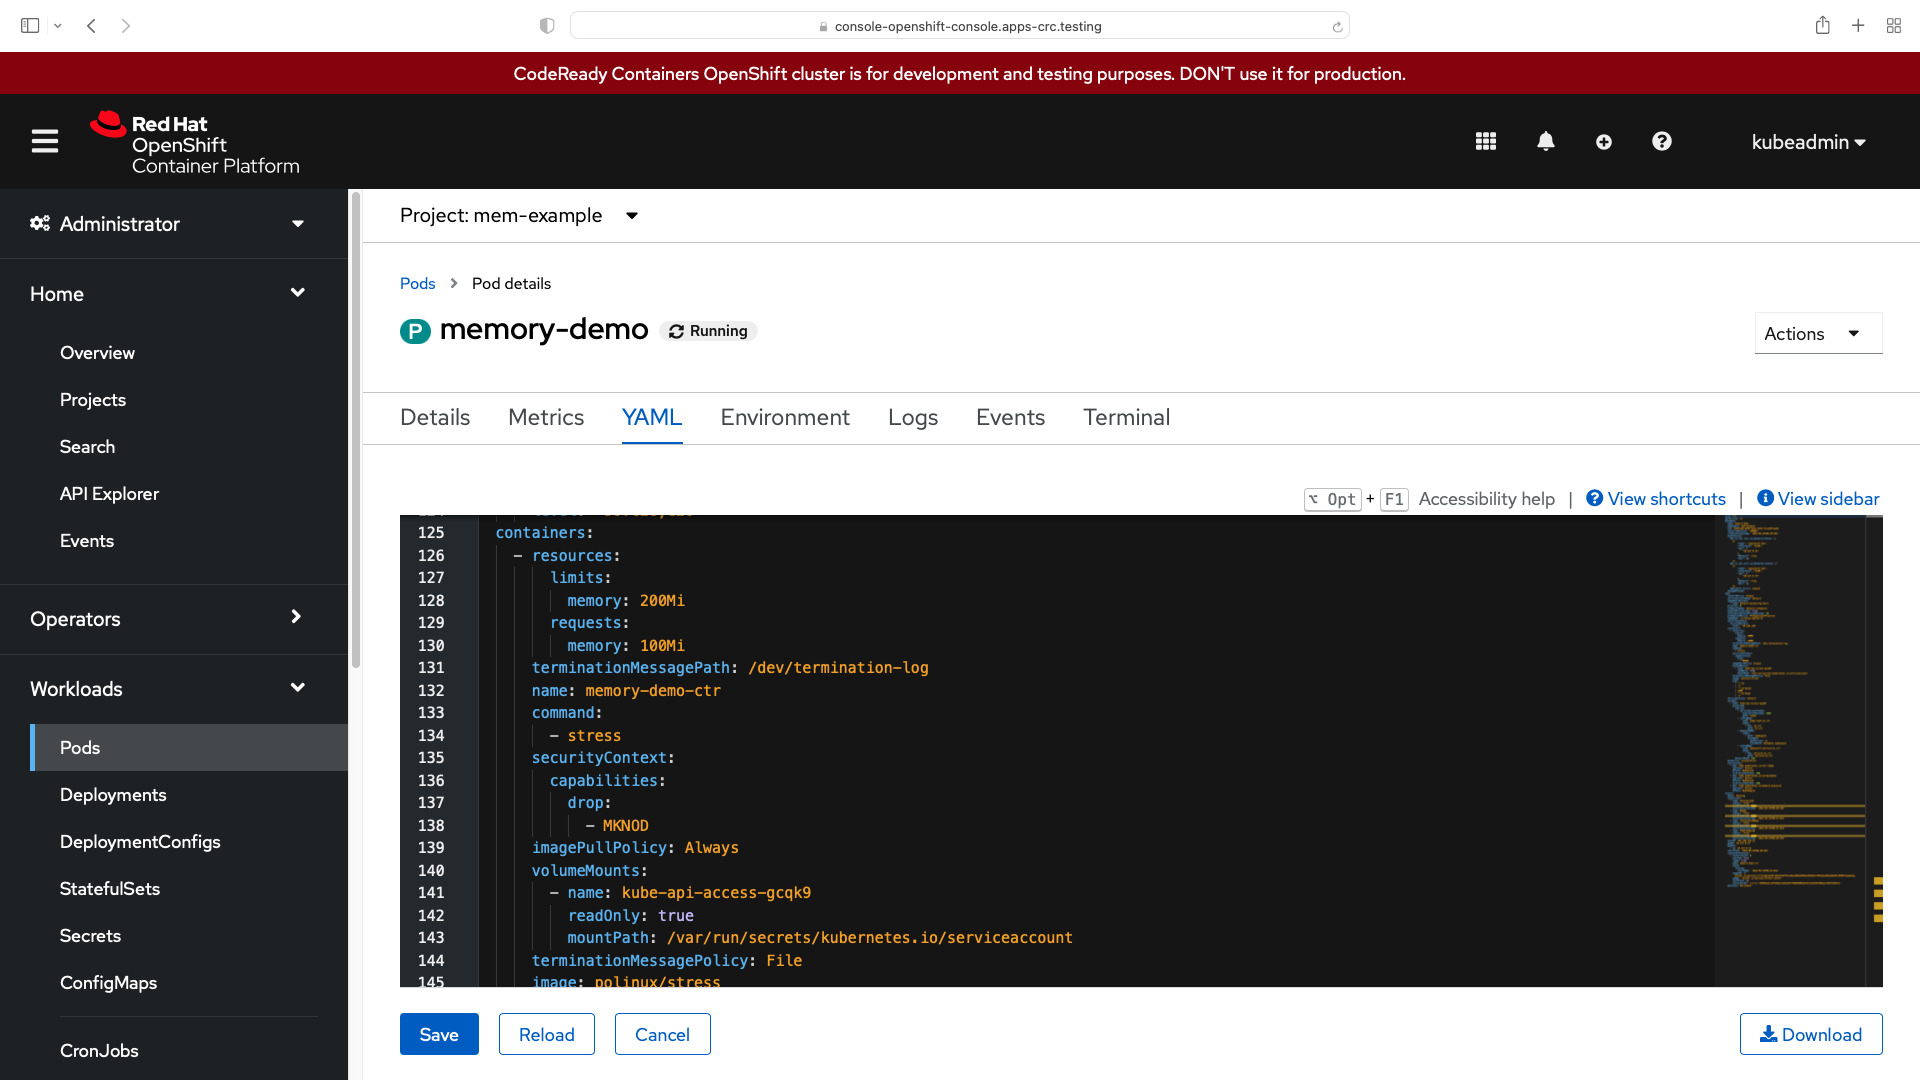Toggle Safari sidebar button
1920x1080 pixels.
(30, 26)
